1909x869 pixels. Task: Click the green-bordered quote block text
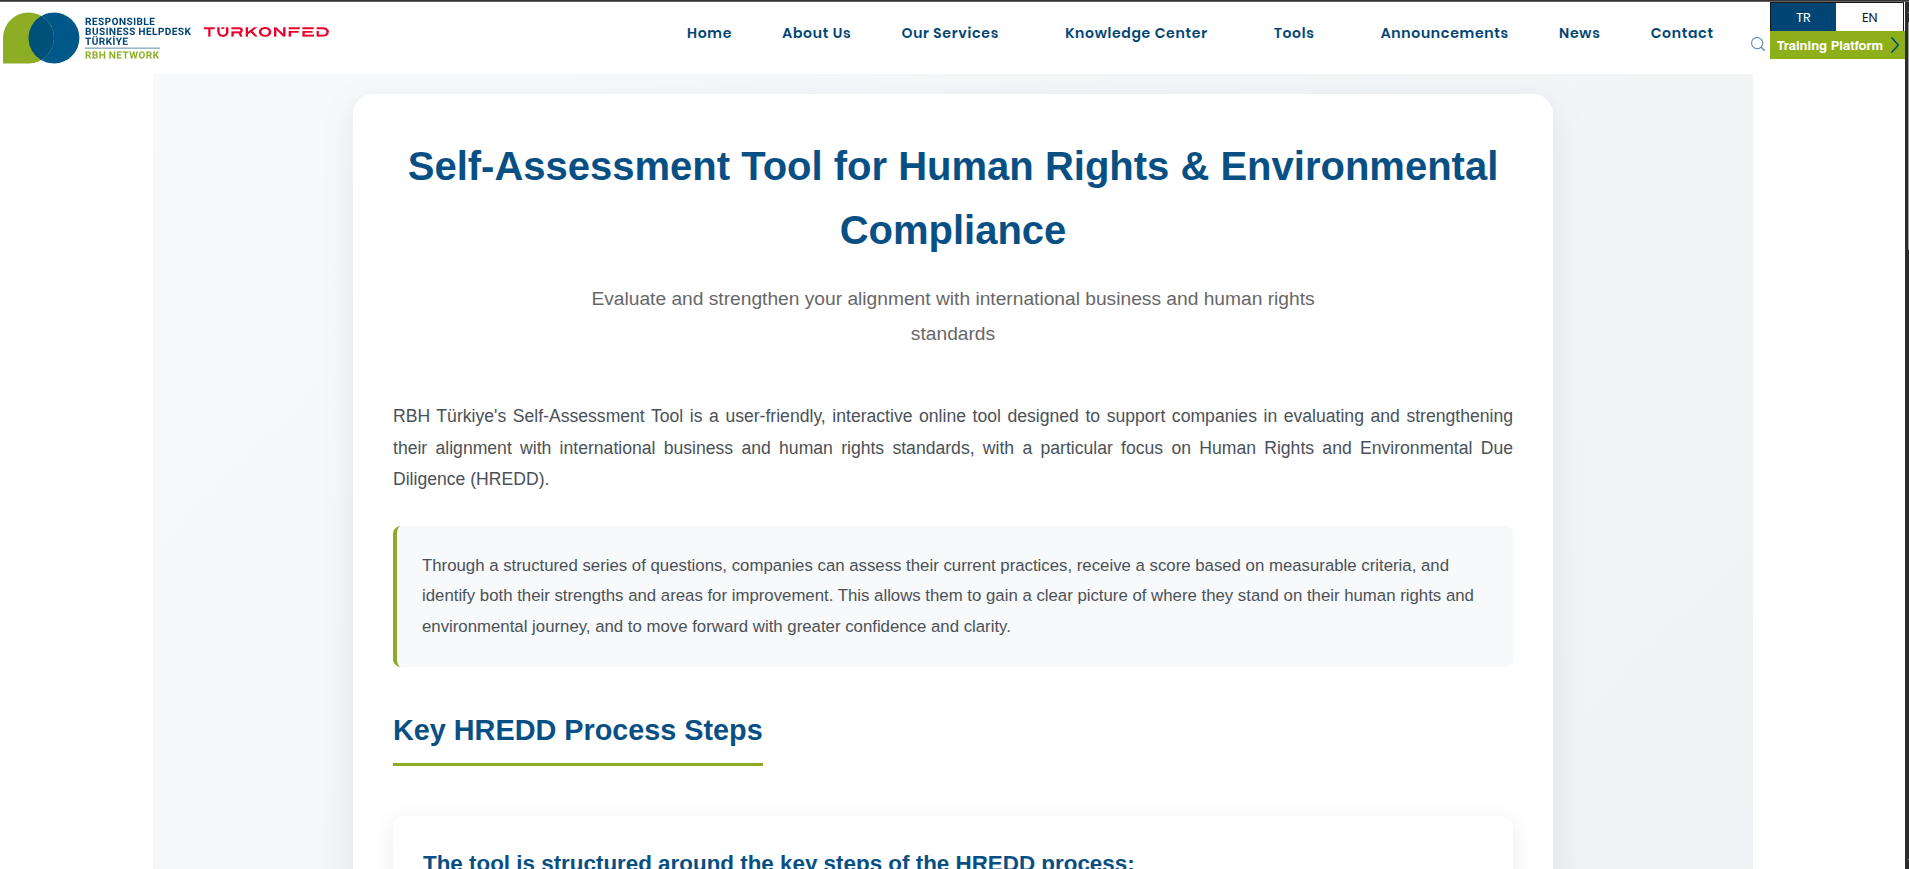pos(947,596)
